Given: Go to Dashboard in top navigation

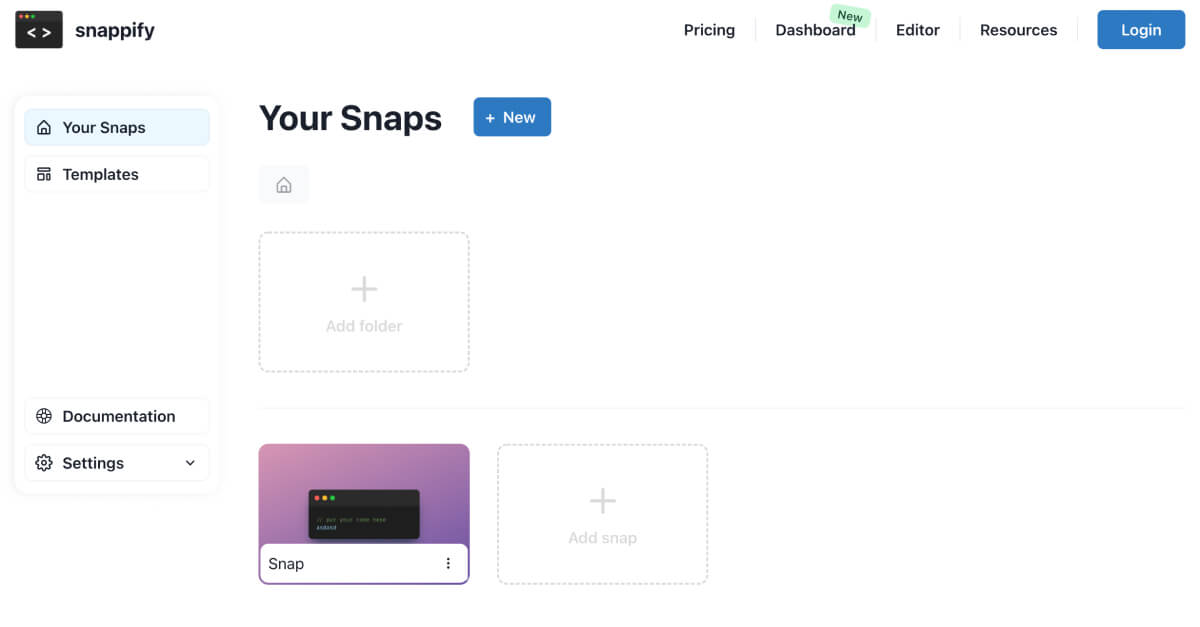Looking at the screenshot, I should 815,30.
